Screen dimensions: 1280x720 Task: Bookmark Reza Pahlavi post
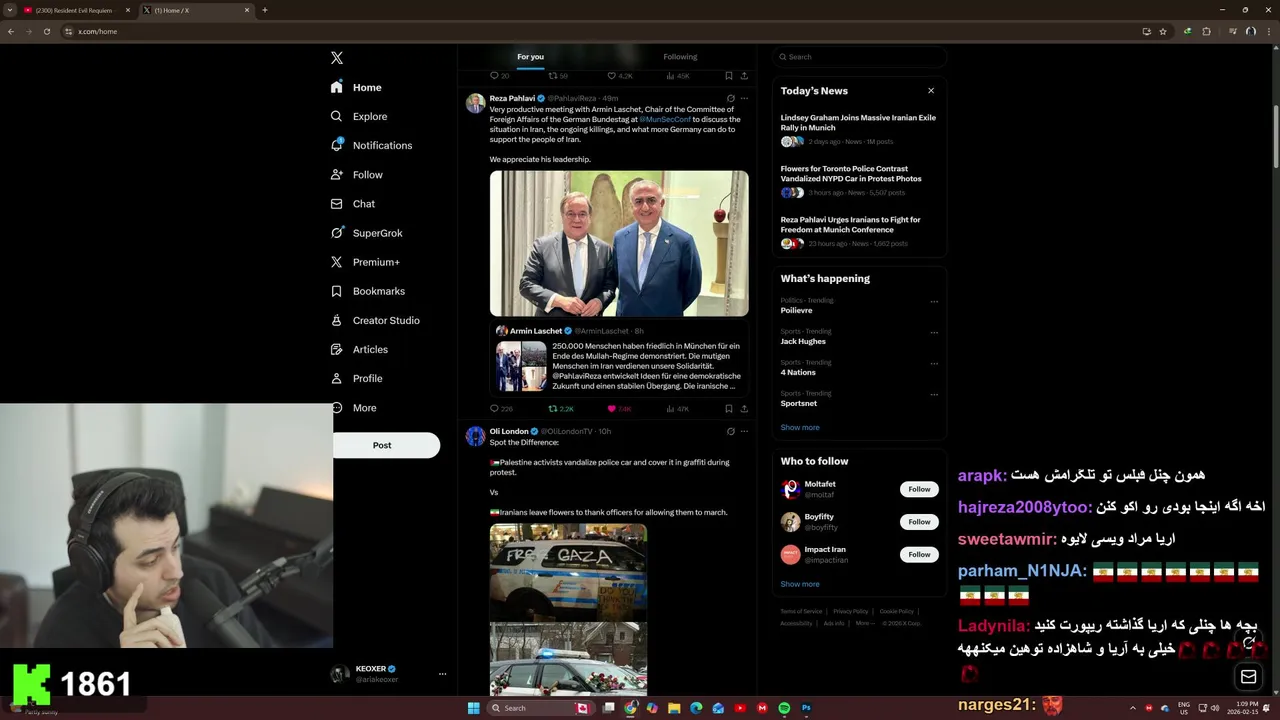(x=728, y=409)
